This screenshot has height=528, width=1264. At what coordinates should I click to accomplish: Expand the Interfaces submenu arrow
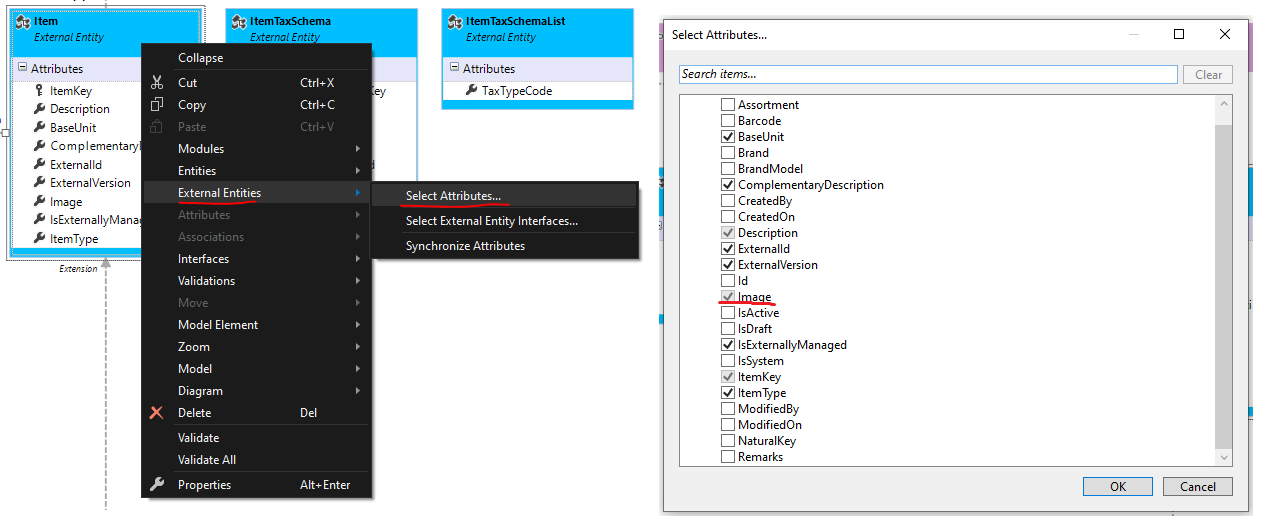point(357,259)
